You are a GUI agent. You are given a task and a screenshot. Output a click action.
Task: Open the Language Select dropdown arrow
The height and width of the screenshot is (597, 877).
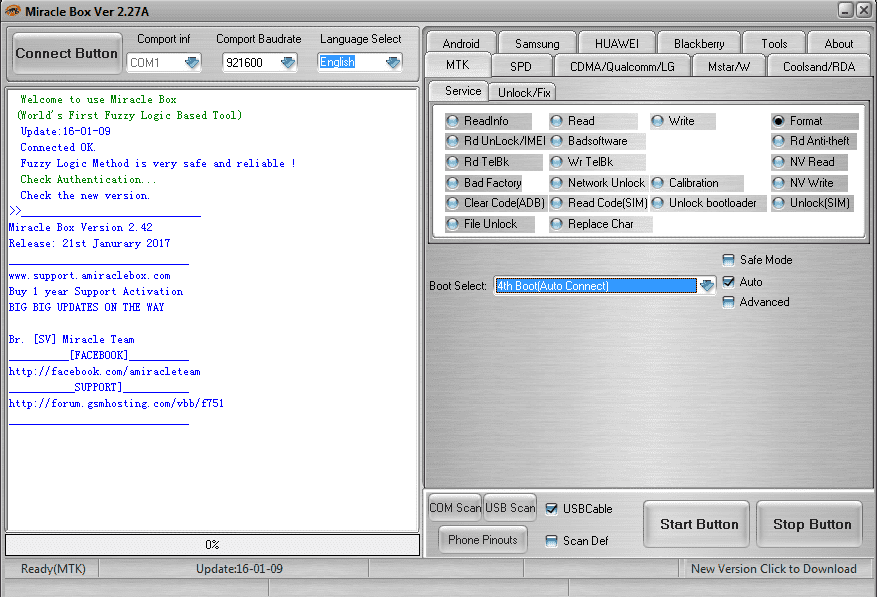pyautogui.click(x=393, y=62)
